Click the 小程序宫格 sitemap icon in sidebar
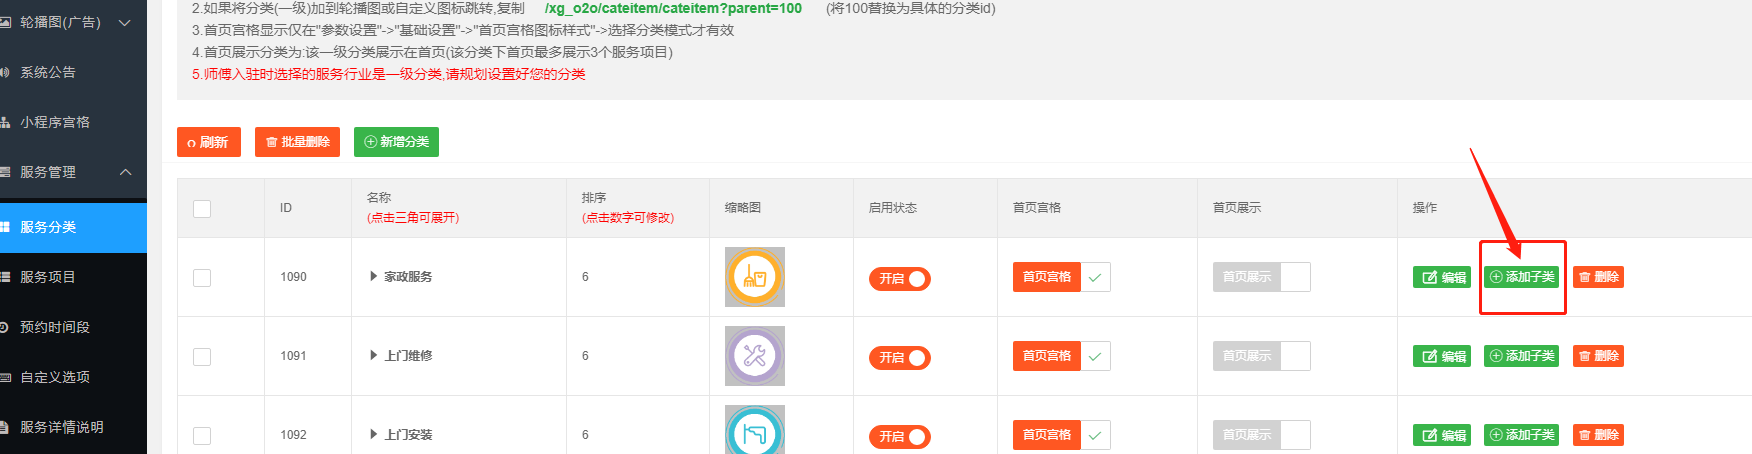Screen dimensions: 1752x454 (x=5, y=122)
